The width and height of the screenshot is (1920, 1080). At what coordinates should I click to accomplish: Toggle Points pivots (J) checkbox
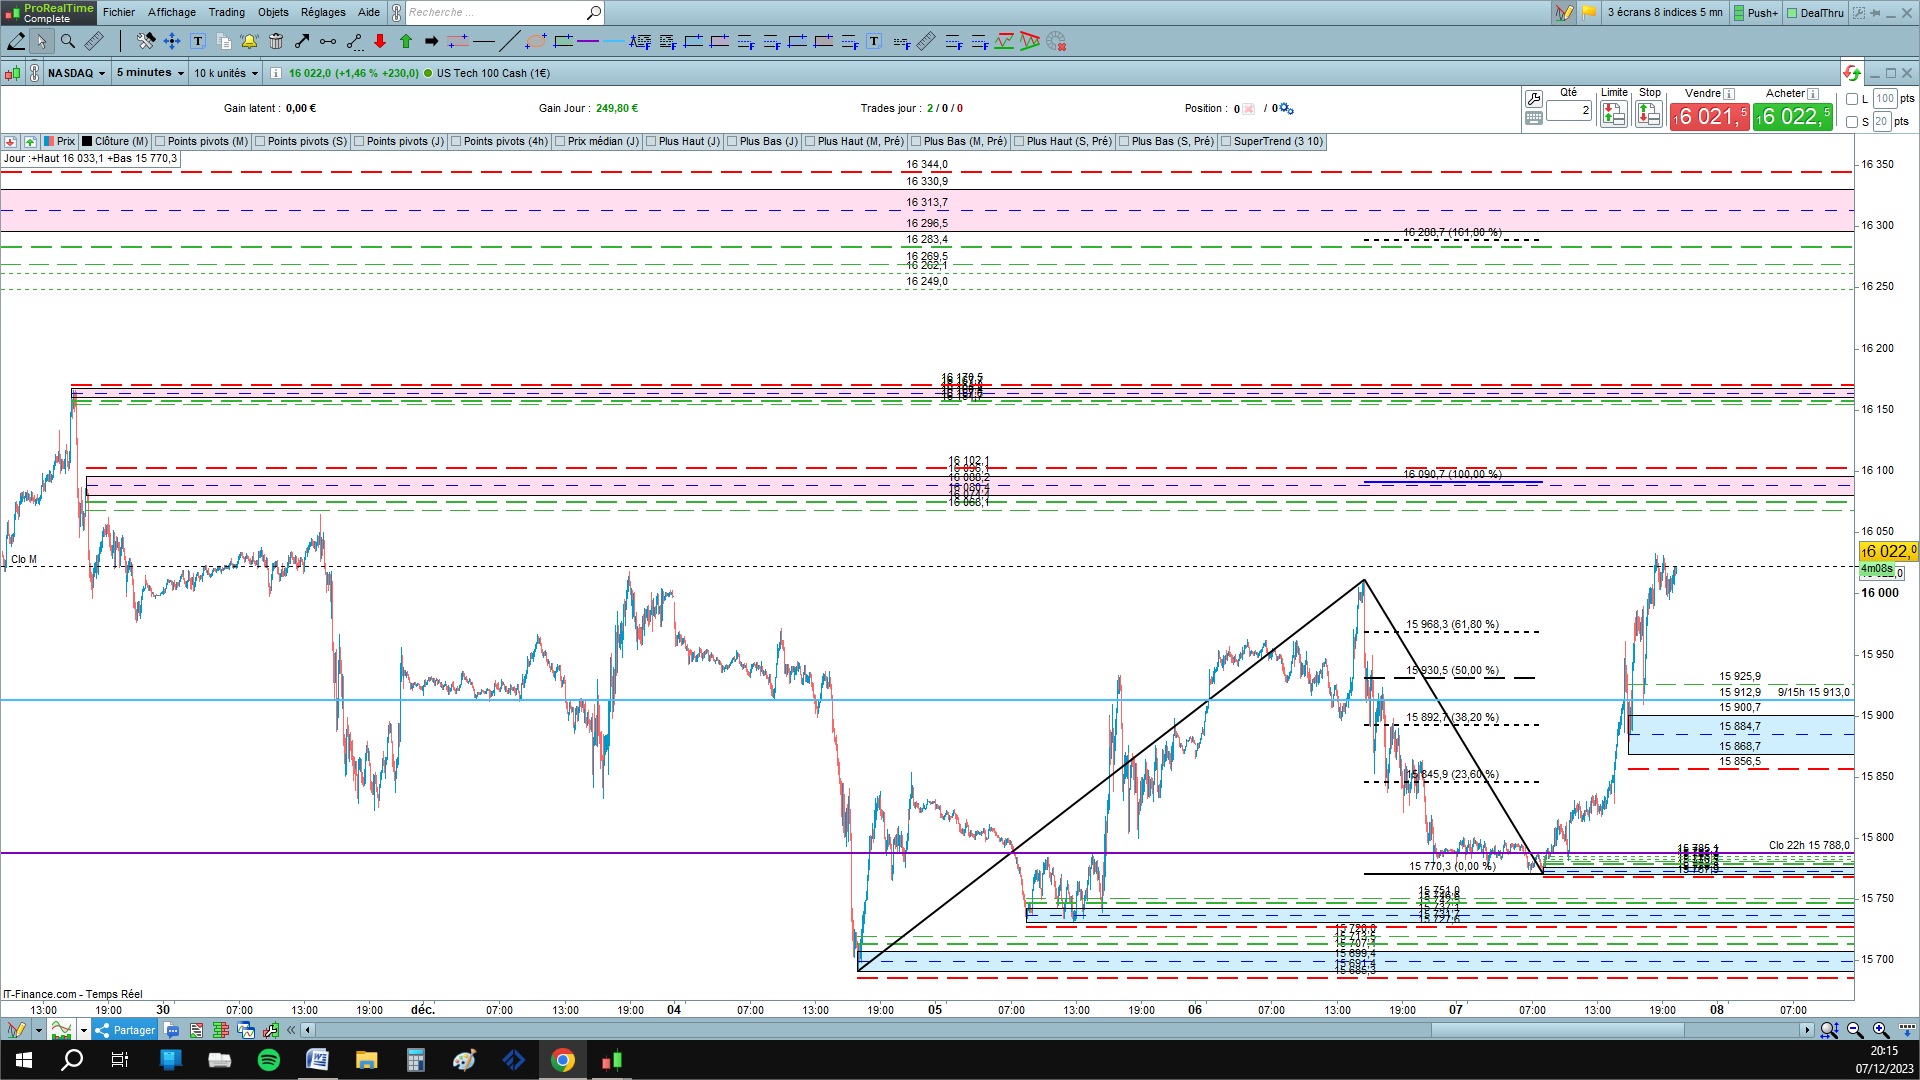tap(360, 142)
